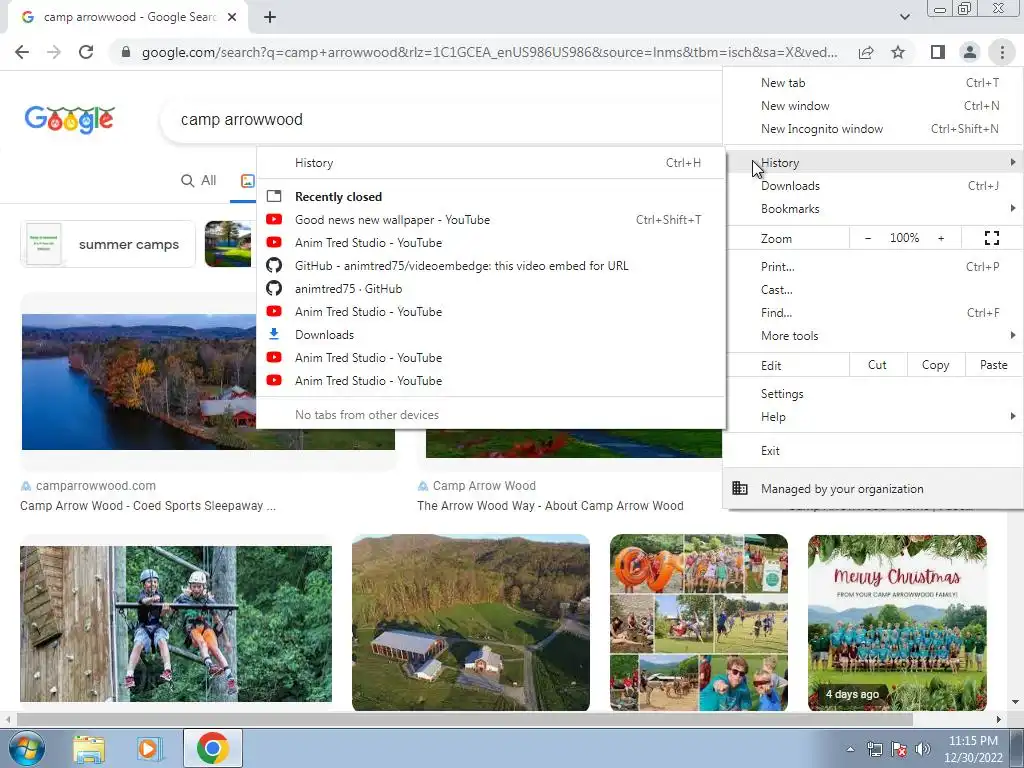Decrease zoom with the minus button
This screenshot has width=1024, height=768.
tap(868, 238)
